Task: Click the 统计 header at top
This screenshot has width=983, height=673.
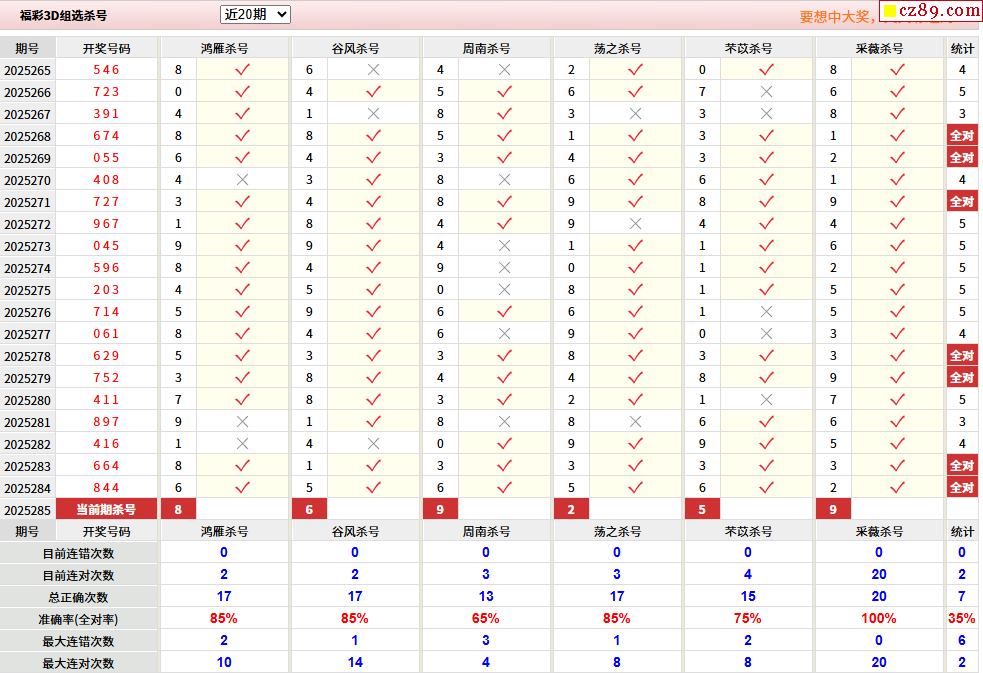Action: (x=962, y=48)
